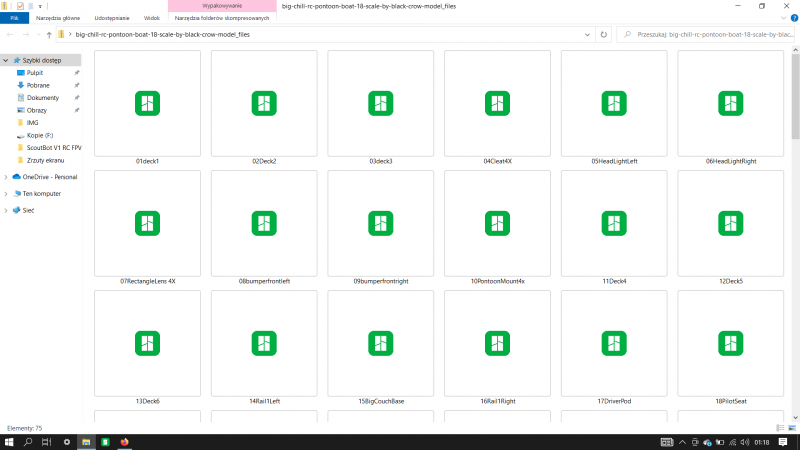Open address bar history dropdown

[587, 35]
